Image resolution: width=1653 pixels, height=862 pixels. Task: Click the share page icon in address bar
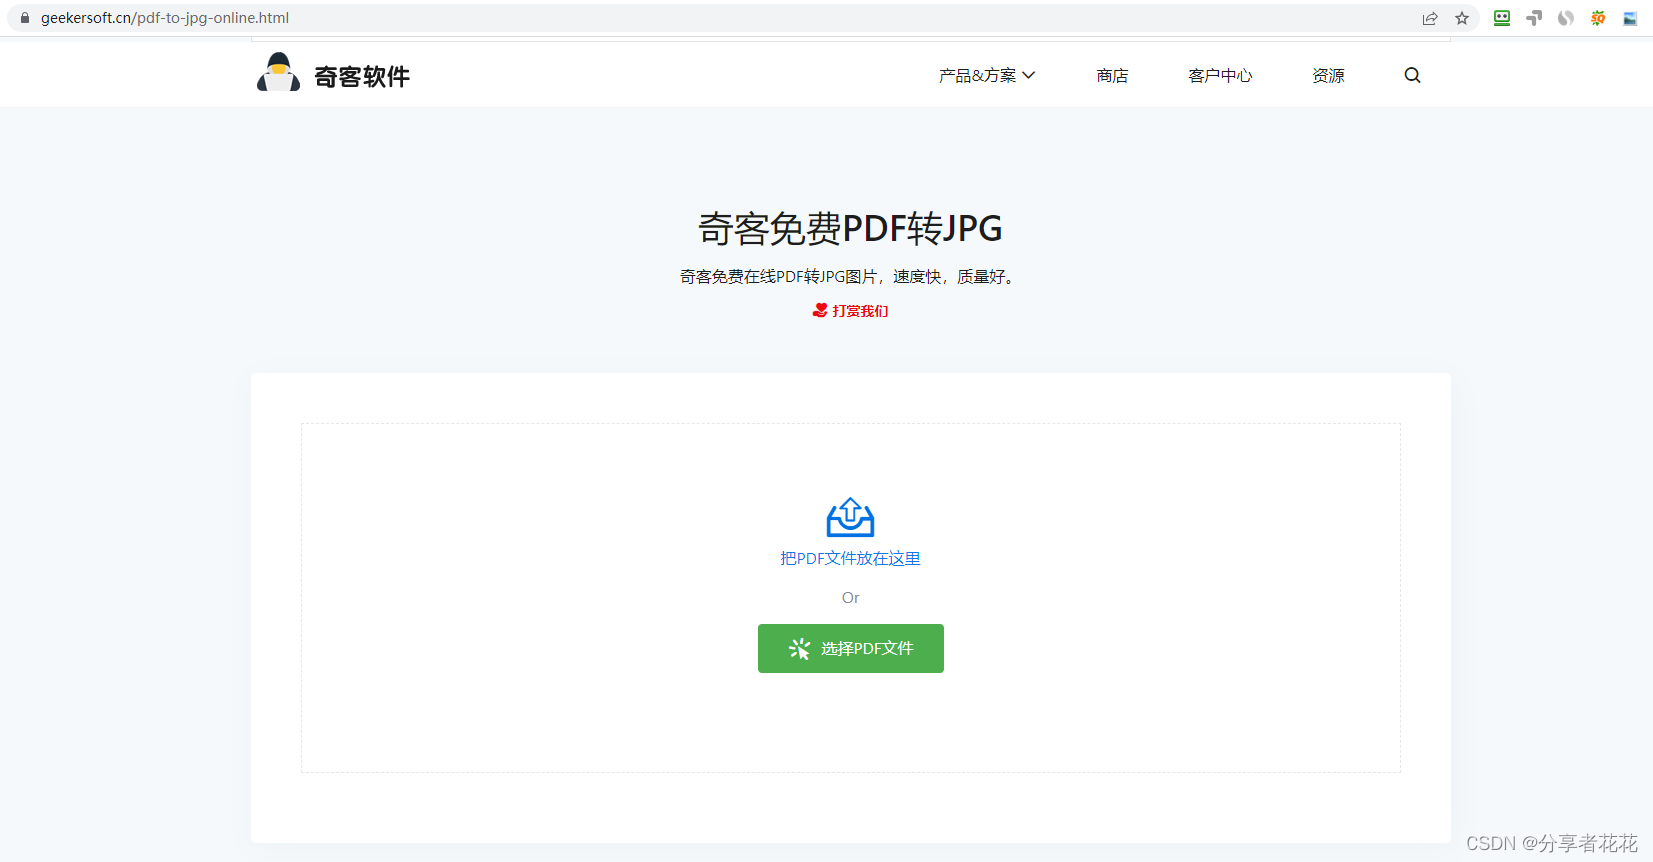(1430, 18)
